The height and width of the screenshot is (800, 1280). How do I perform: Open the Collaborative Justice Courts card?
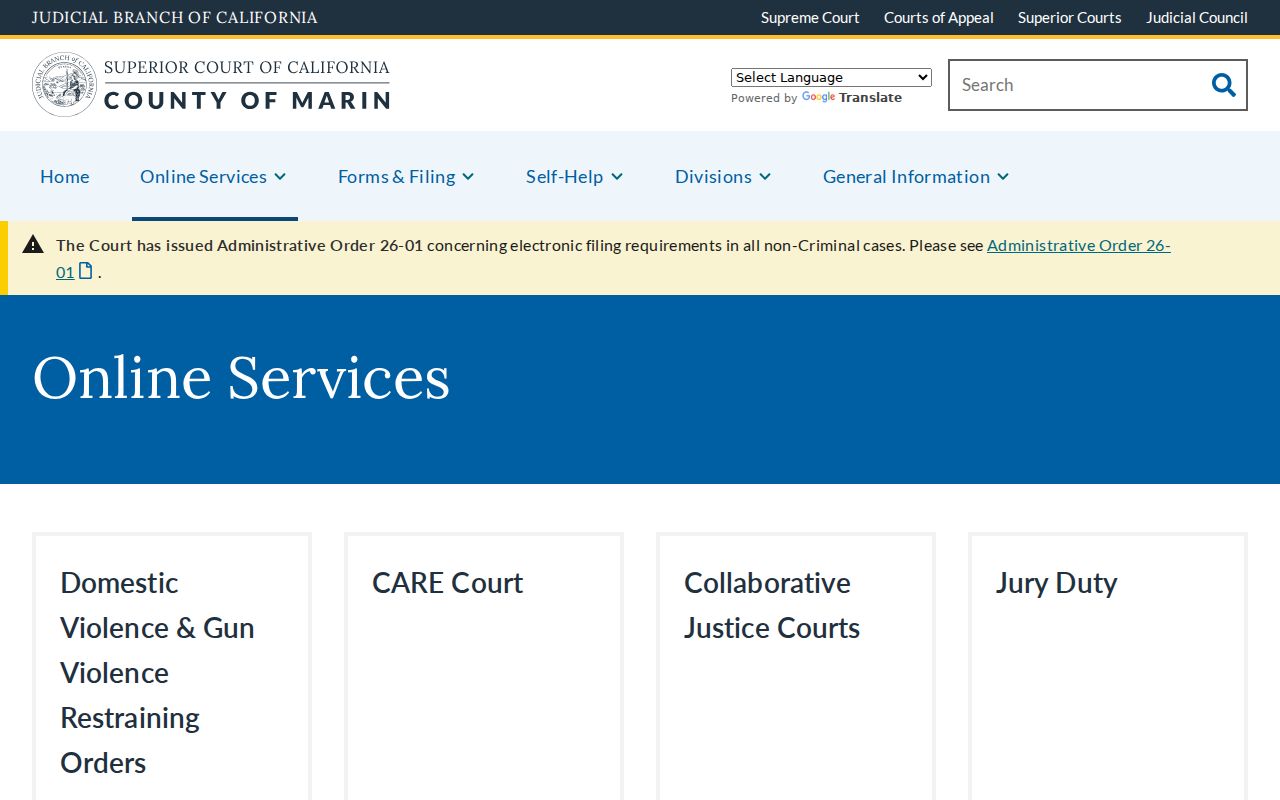pos(796,667)
